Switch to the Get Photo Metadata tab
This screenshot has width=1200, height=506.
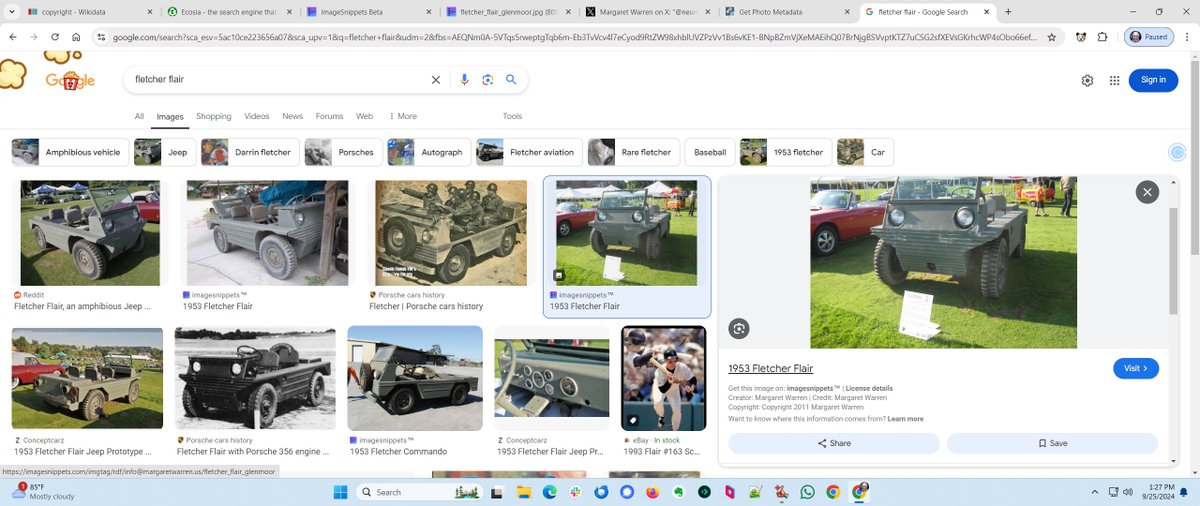[x=785, y=12]
